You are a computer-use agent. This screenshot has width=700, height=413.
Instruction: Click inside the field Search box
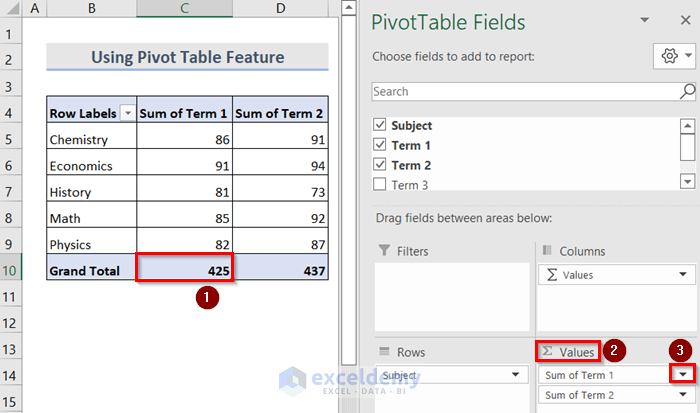(520, 91)
